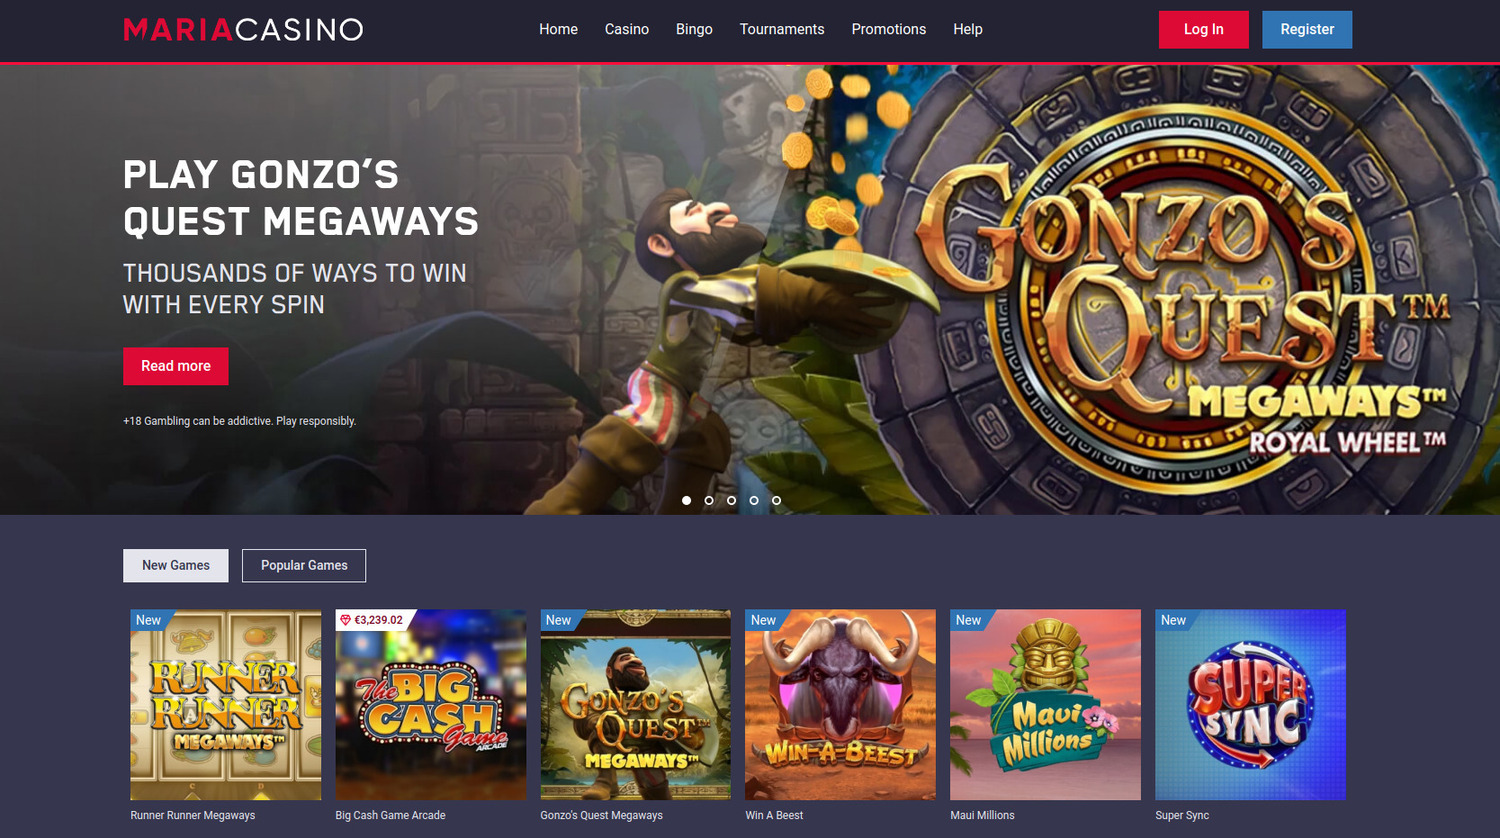Jump to the third carousel slide dot
The image size is (1500, 838).
(731, 500)
